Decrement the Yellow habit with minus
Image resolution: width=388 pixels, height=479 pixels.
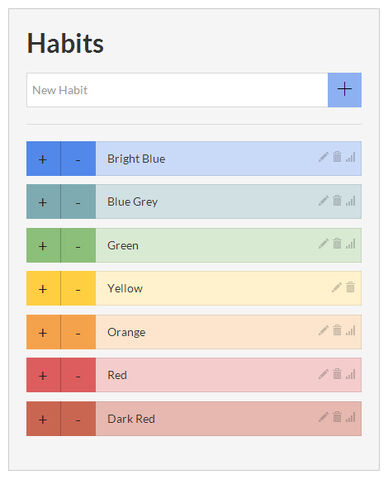[x=78, y=289]
